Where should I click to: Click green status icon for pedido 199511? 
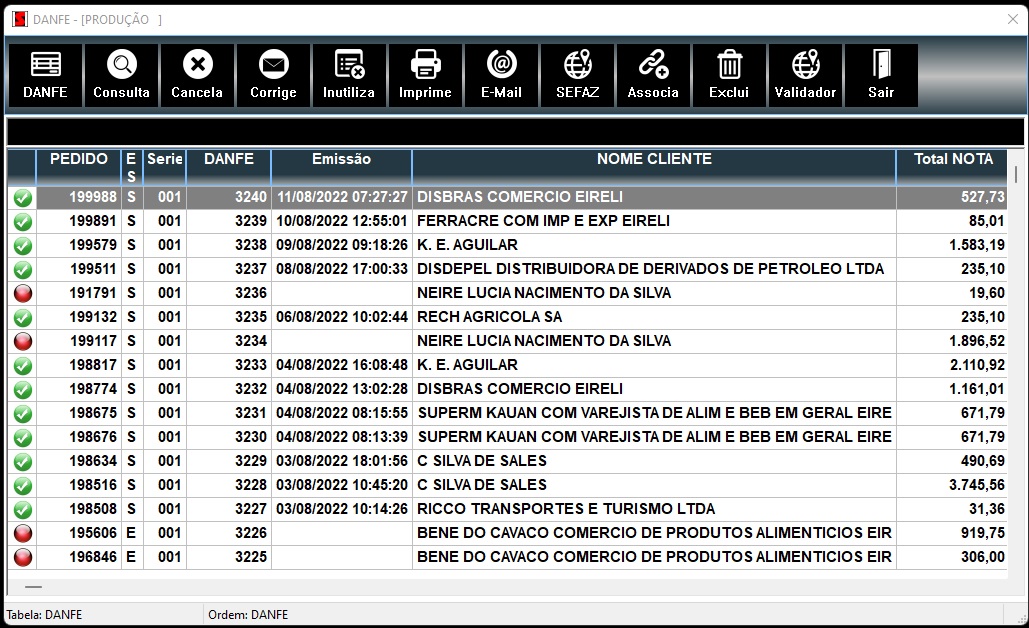pos(23,270)
